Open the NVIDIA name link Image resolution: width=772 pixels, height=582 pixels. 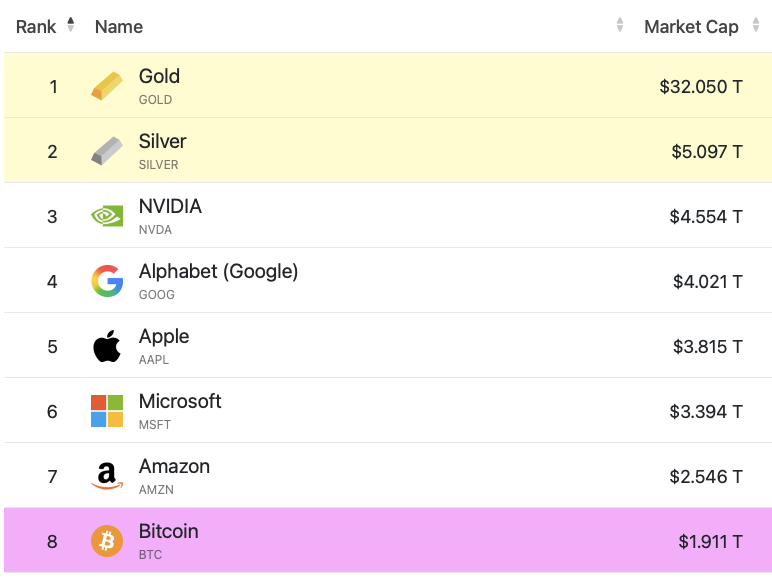(170, 207)
